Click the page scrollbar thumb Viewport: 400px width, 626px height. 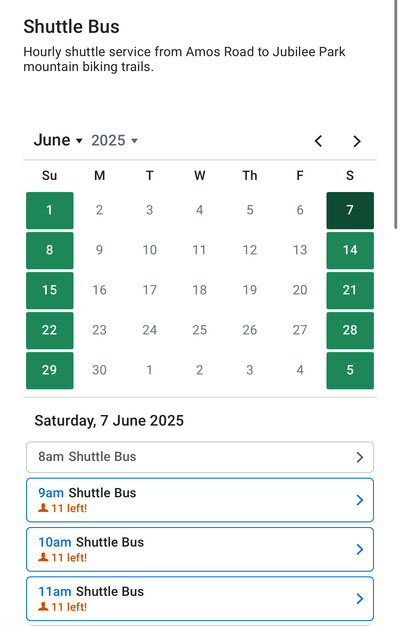(396, 114)
